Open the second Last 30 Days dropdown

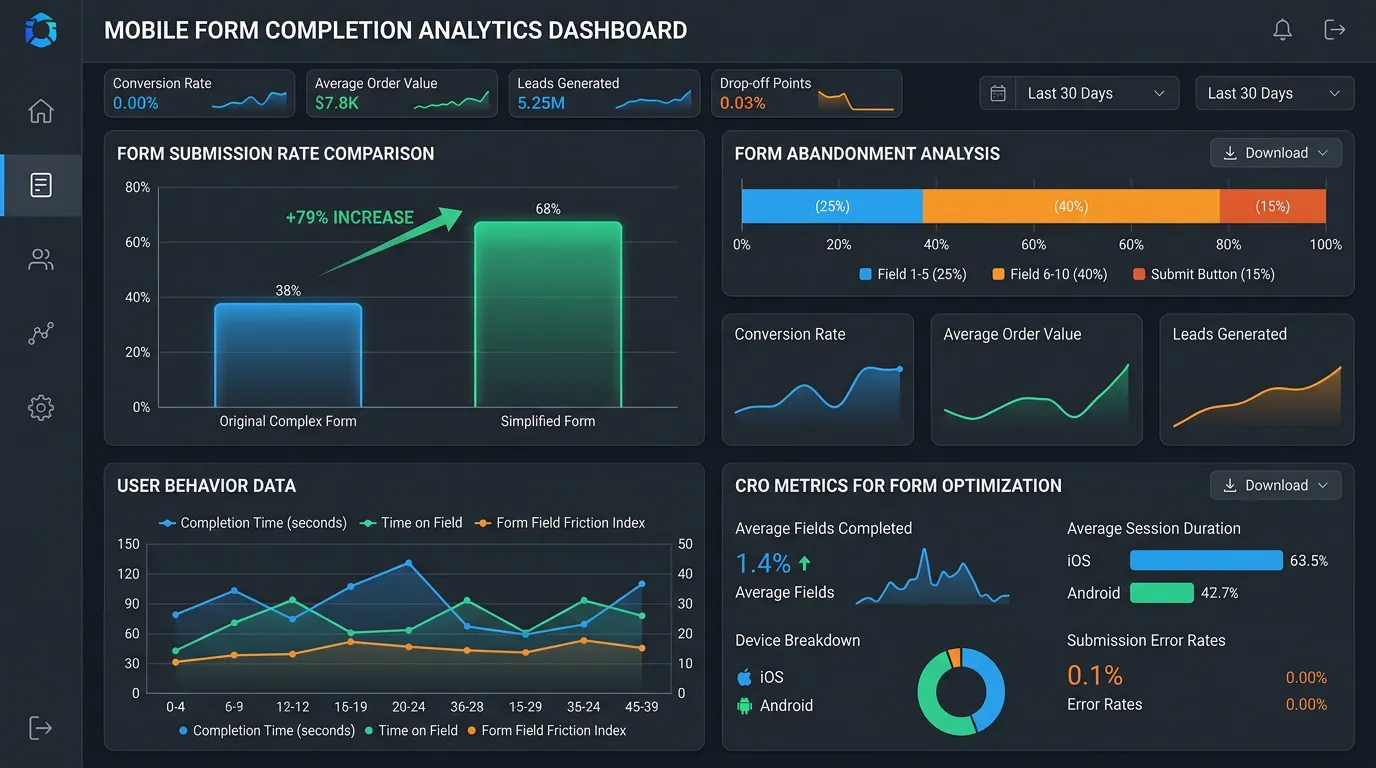coord(1275,93)
